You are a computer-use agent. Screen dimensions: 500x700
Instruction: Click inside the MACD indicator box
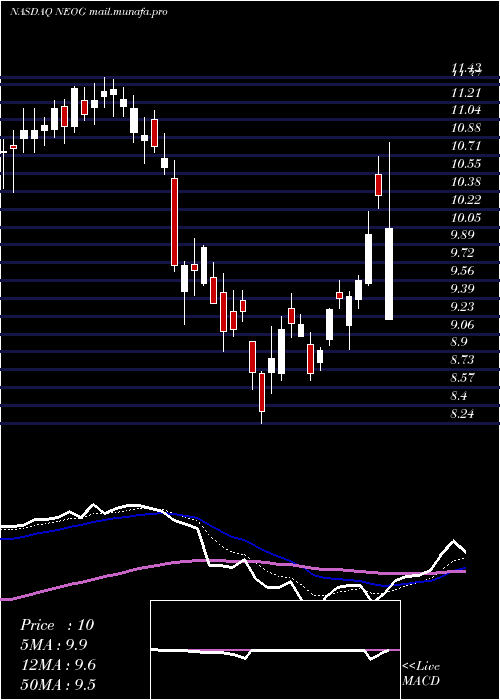[x=275, y=650]
